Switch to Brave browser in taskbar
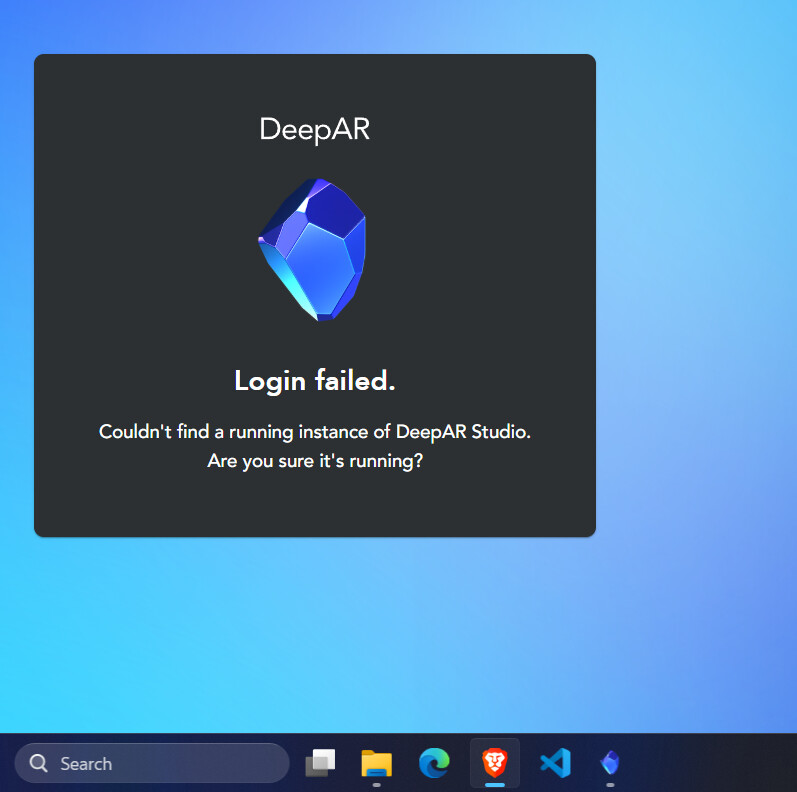The width and height of the screenshot is (797, 792). click(x=495, y=763)
